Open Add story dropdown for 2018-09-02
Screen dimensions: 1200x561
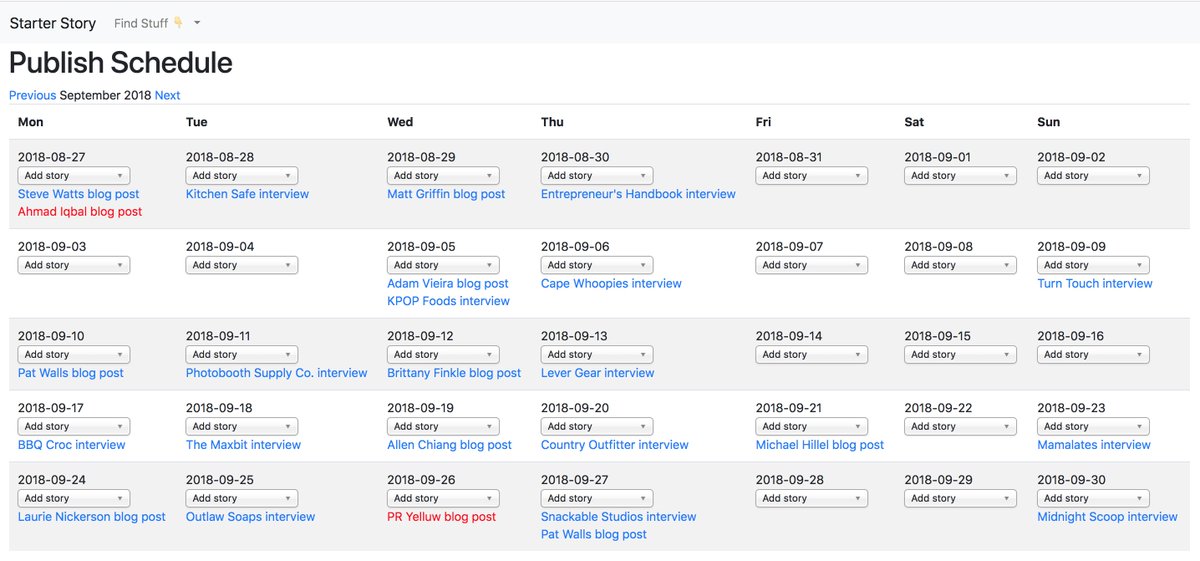click(1093, 176)
